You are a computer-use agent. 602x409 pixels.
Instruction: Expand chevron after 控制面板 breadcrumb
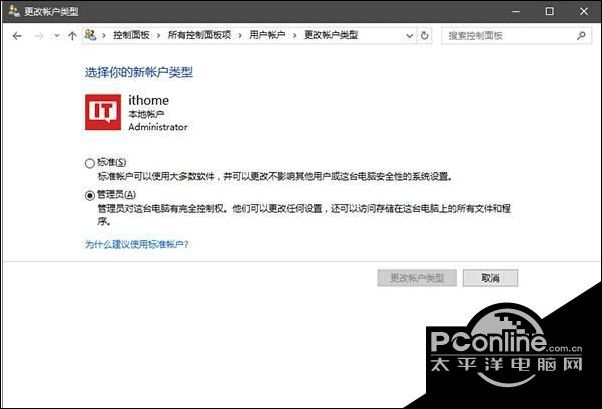pyautogui.click(x=158, y=36)
